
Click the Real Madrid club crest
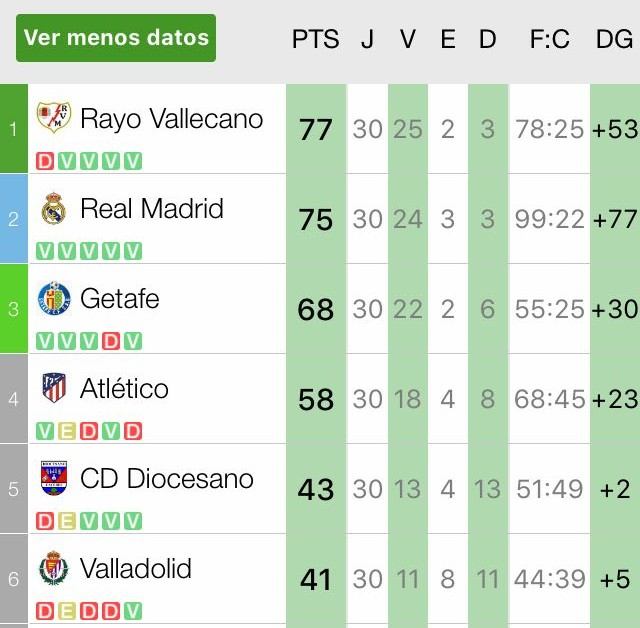(53, 209)
